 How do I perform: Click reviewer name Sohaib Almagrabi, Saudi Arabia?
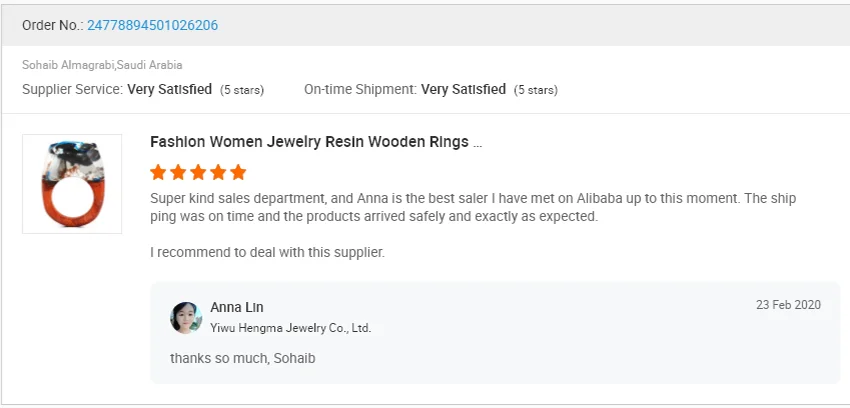(102, 65)
